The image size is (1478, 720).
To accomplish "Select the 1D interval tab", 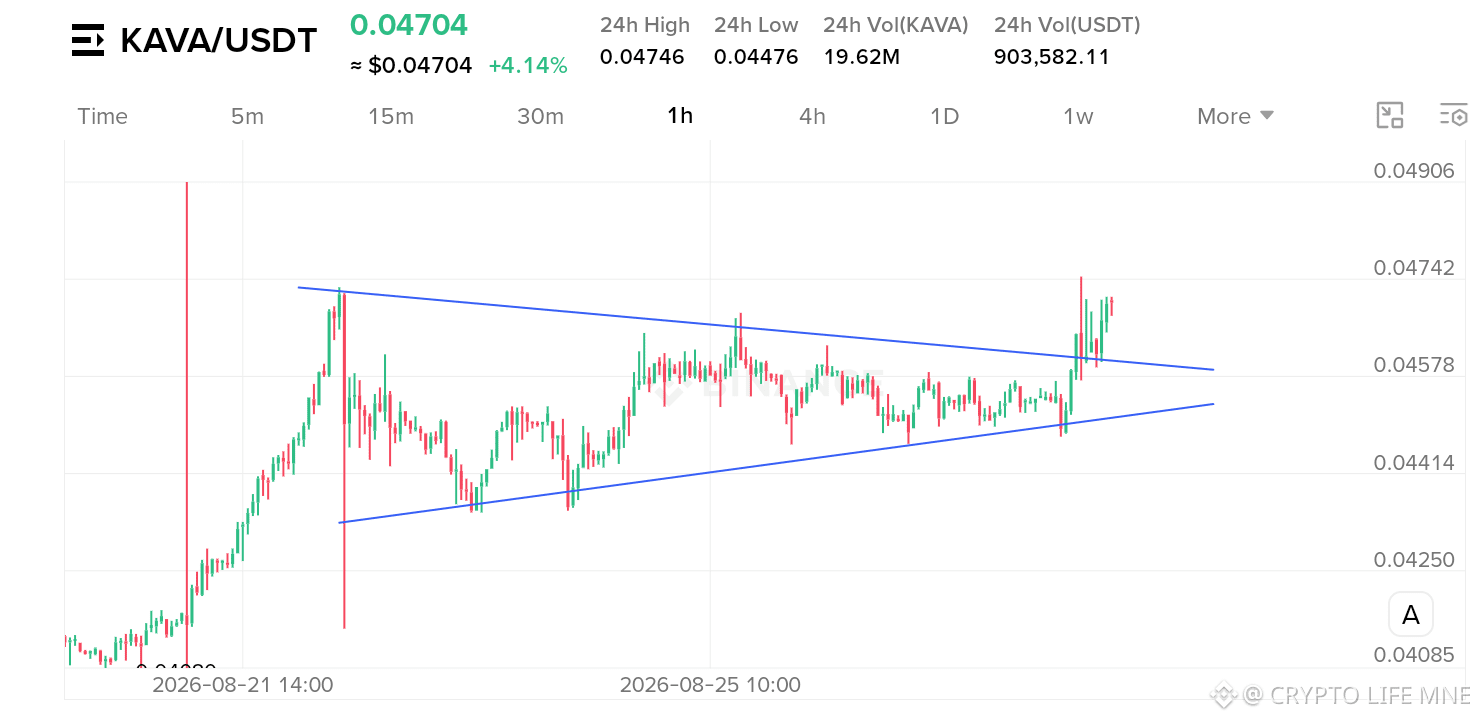I will pos(945,117).
